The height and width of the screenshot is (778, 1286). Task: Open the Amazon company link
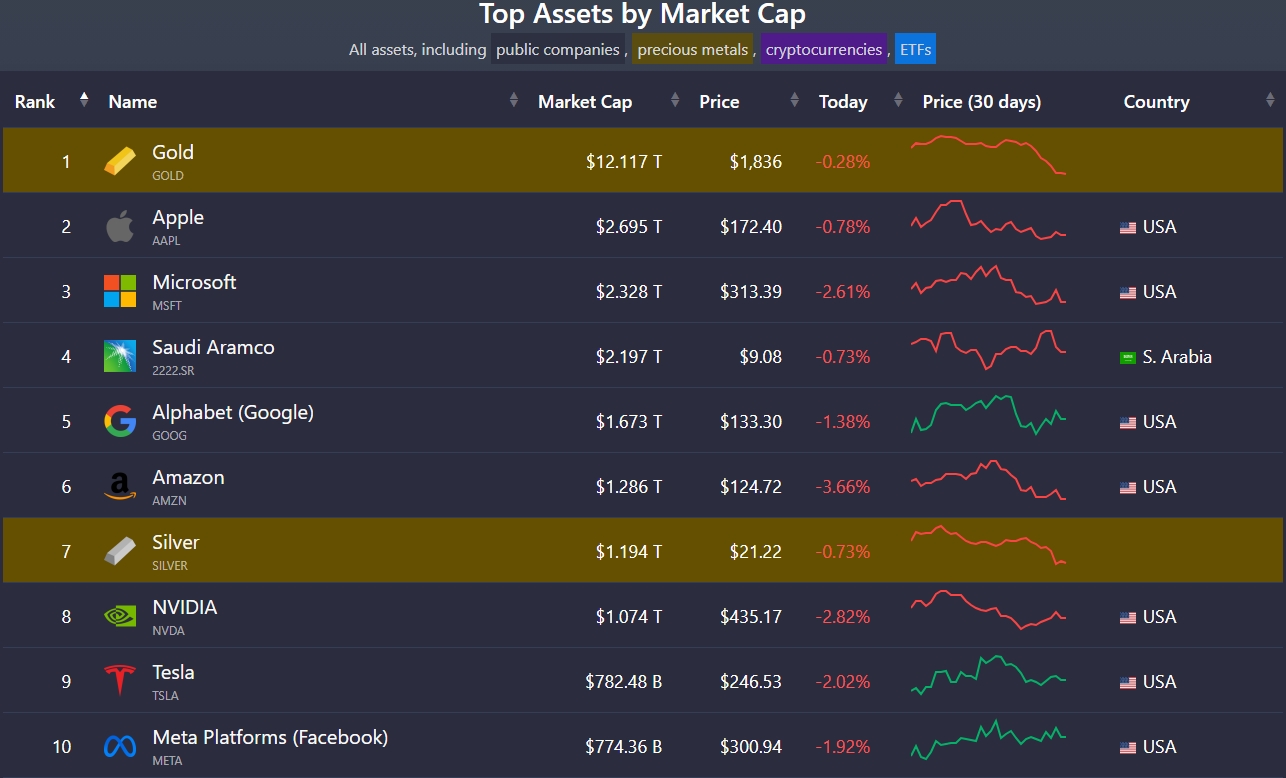188,477
